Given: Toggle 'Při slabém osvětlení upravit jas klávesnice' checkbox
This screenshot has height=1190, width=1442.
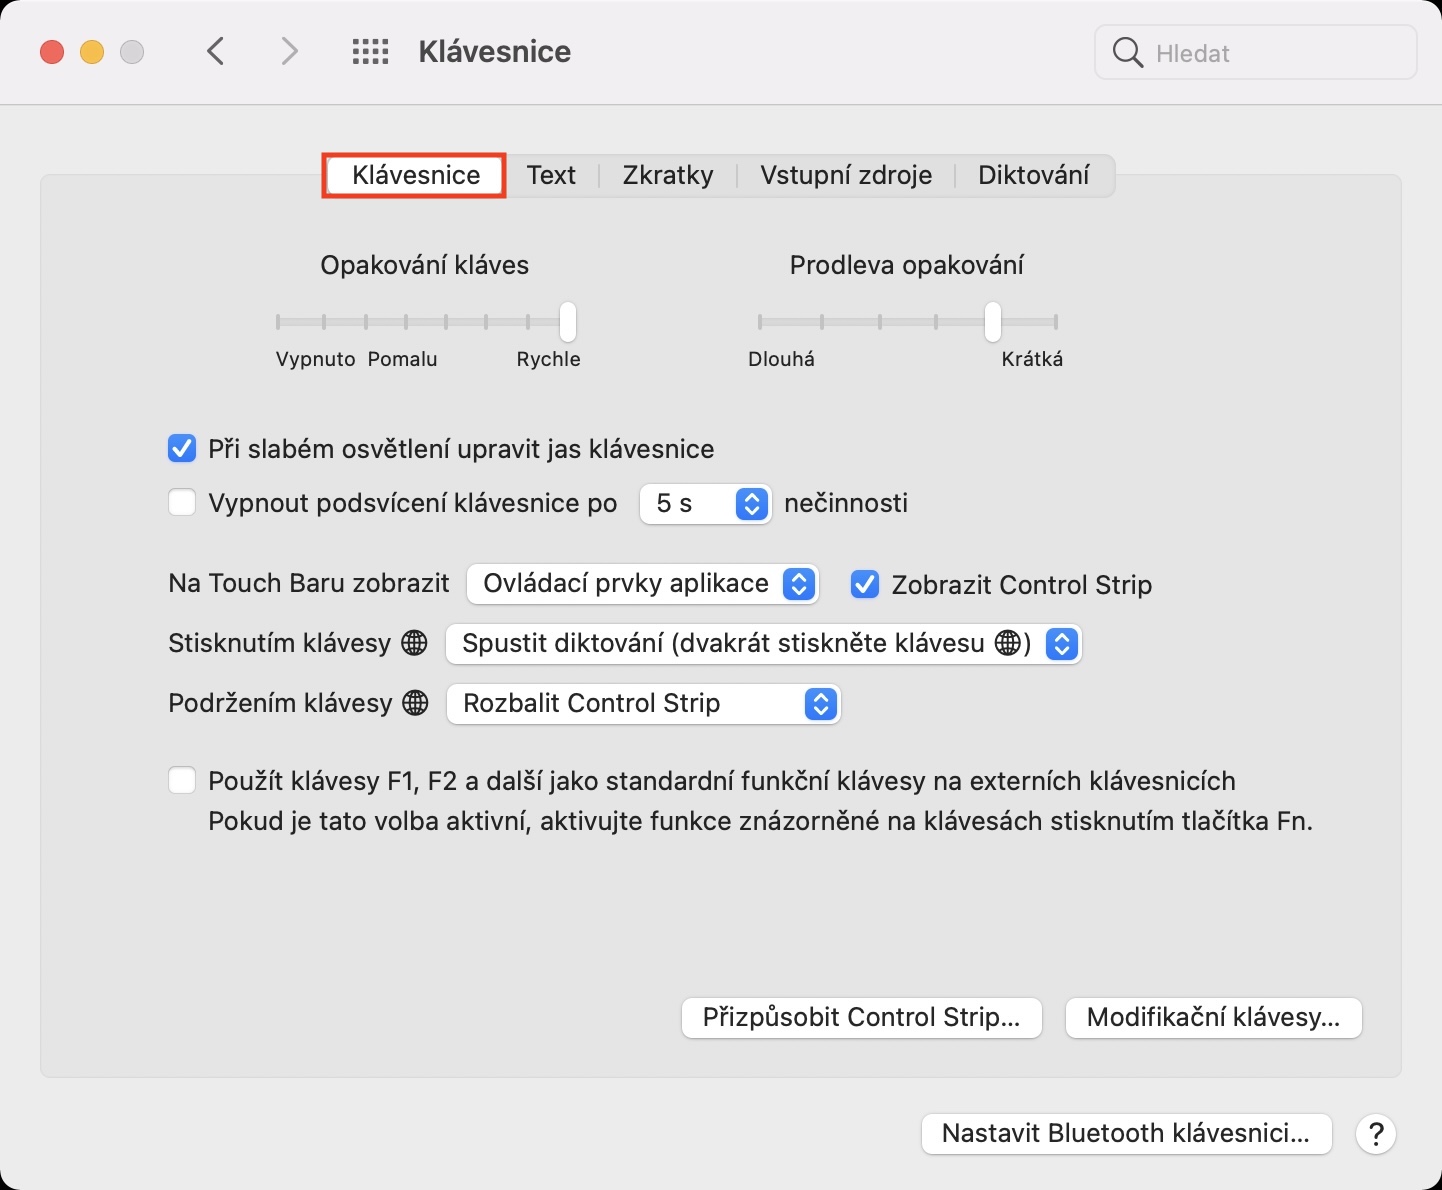Looking at the screenshot, I should tap(182, 449).
